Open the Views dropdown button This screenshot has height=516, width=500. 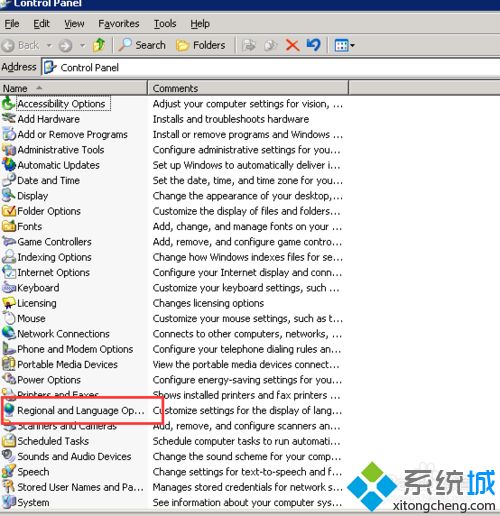click(344, 45)
